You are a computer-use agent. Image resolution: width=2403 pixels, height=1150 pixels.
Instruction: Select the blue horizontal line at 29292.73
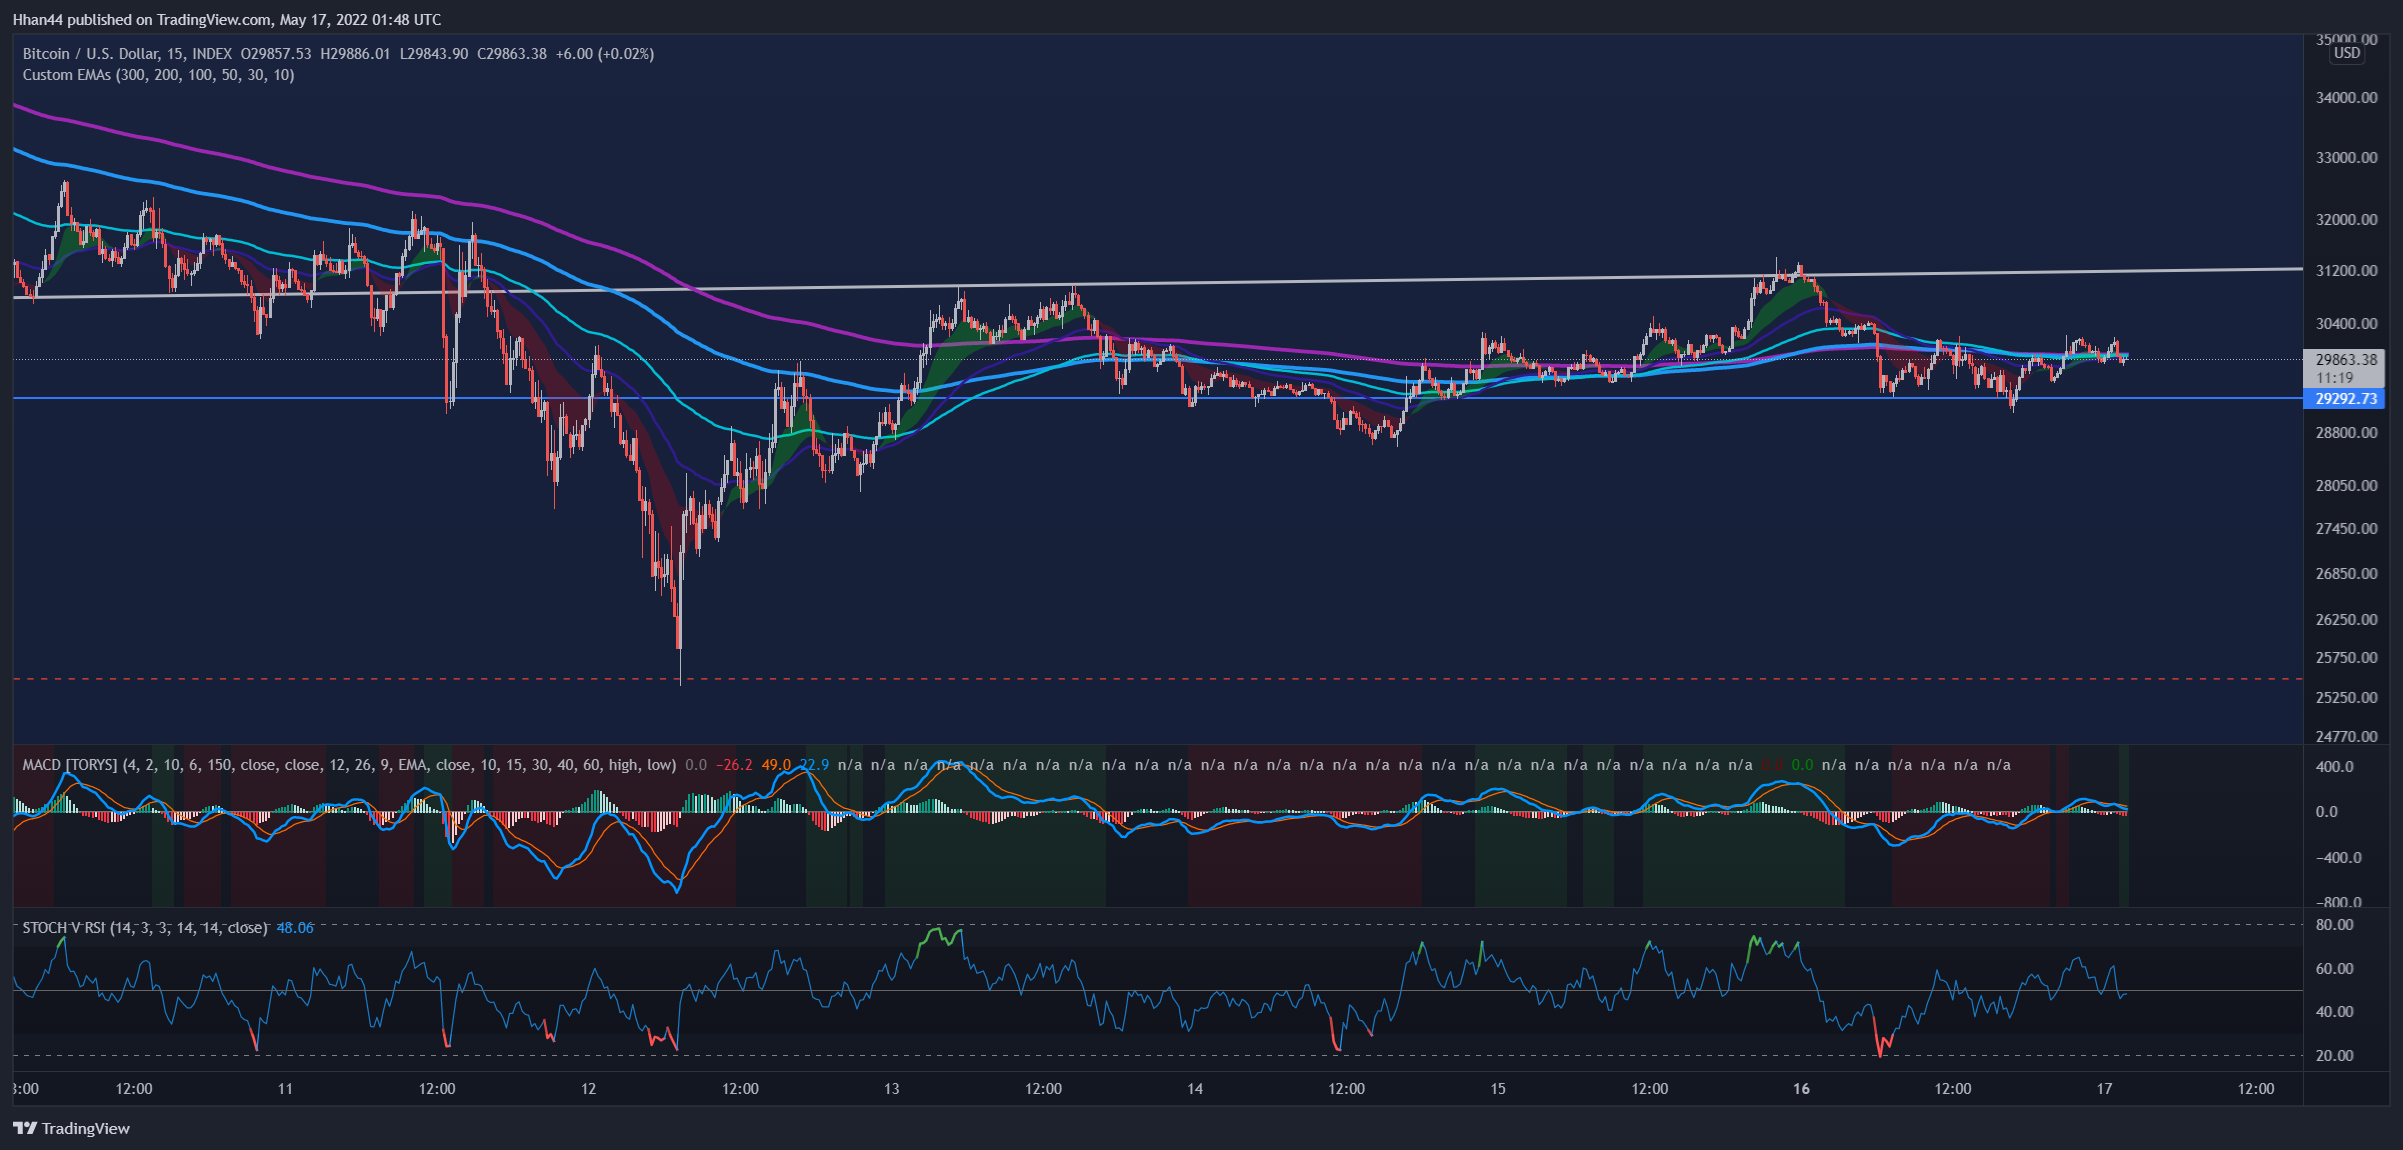click(1157, 398)
